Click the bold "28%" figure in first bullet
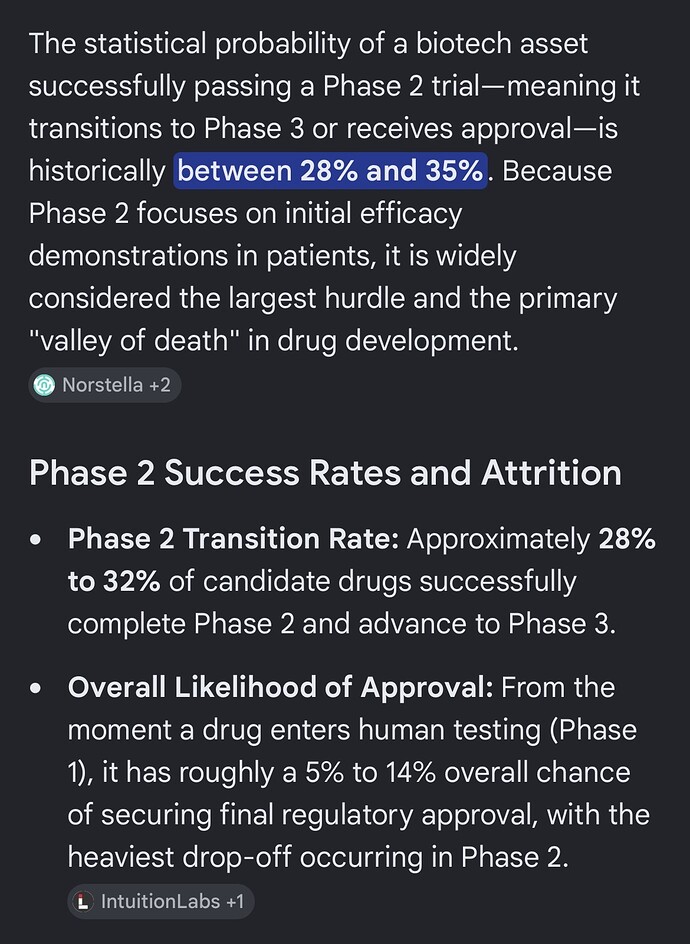The height and width of the screenshot is (944, 690). click(x=627, y=539)
